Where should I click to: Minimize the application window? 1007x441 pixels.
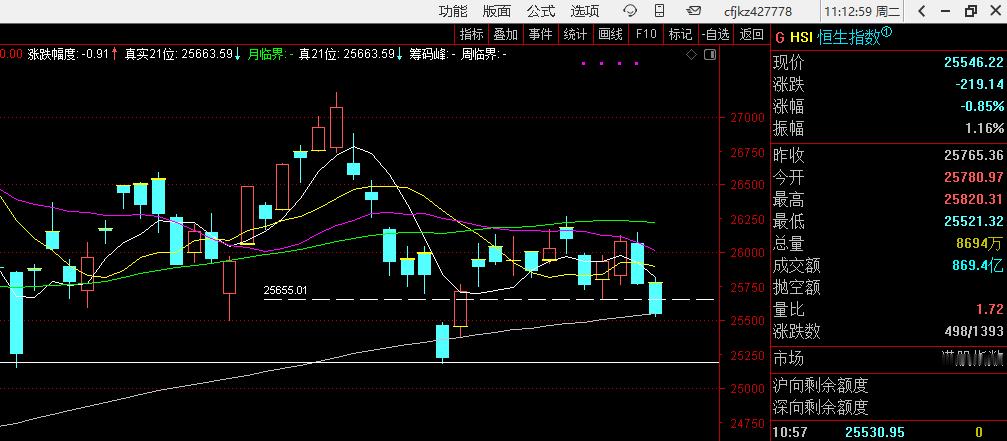pyautogui.click(x=946, y=11)
